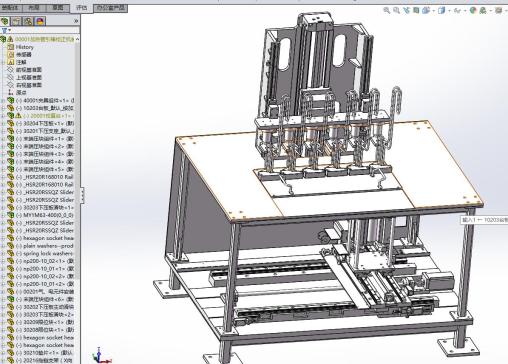This screenshot has height=364, width=508.
Task: Click the 注解 annotations icon
Action: [10, 62]
